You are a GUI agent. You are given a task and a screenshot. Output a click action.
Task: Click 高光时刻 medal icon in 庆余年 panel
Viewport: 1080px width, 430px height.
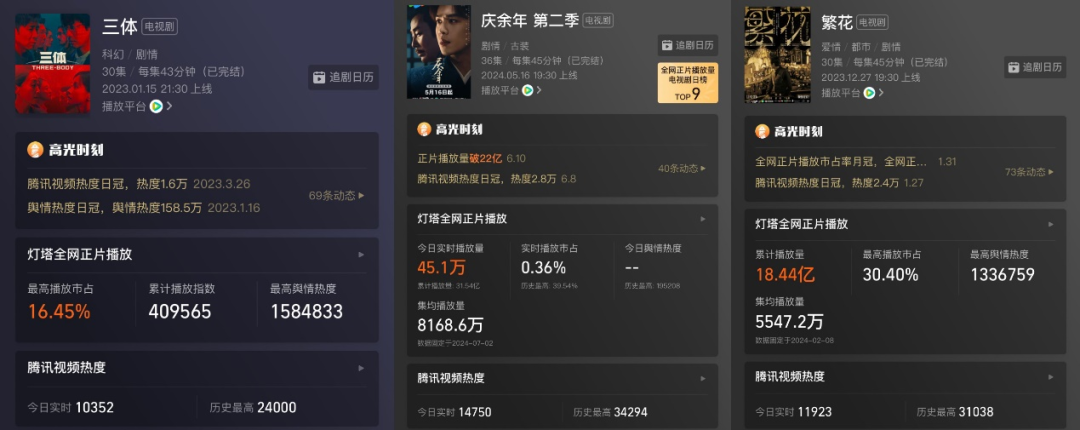(x=425, y=130)
